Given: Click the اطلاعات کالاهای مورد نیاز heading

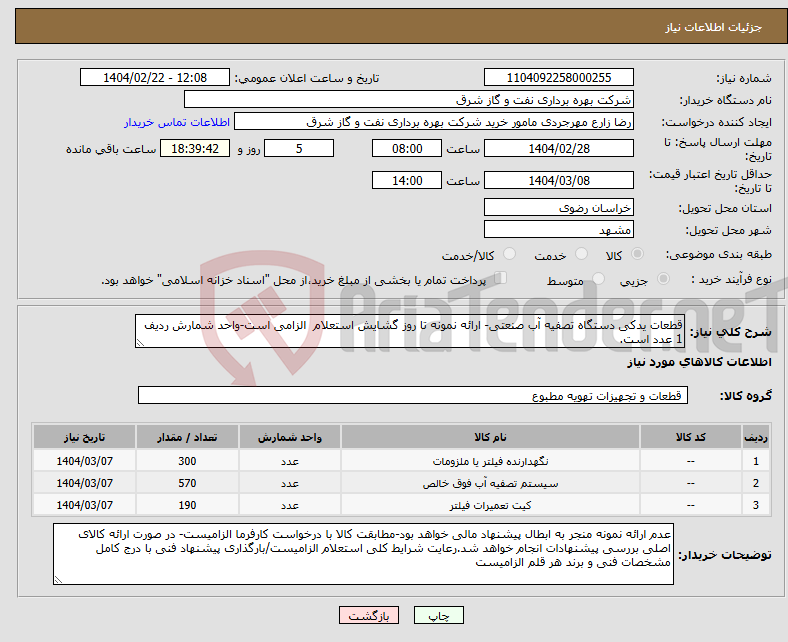Looking at the screenshot, I should coord(699,362).
